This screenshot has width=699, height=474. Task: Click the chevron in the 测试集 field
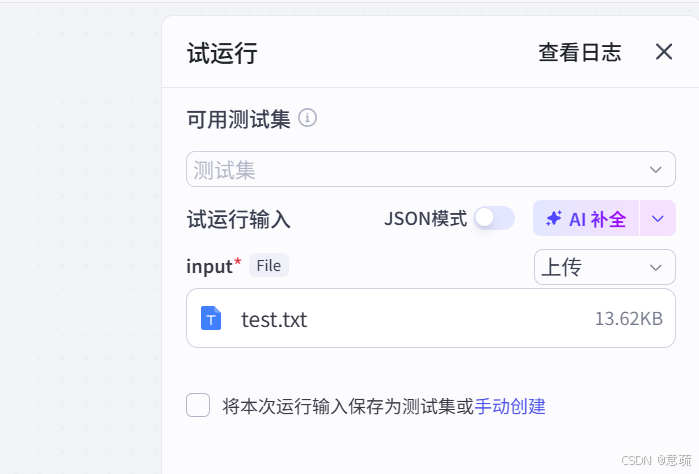(x=656, y=169)
